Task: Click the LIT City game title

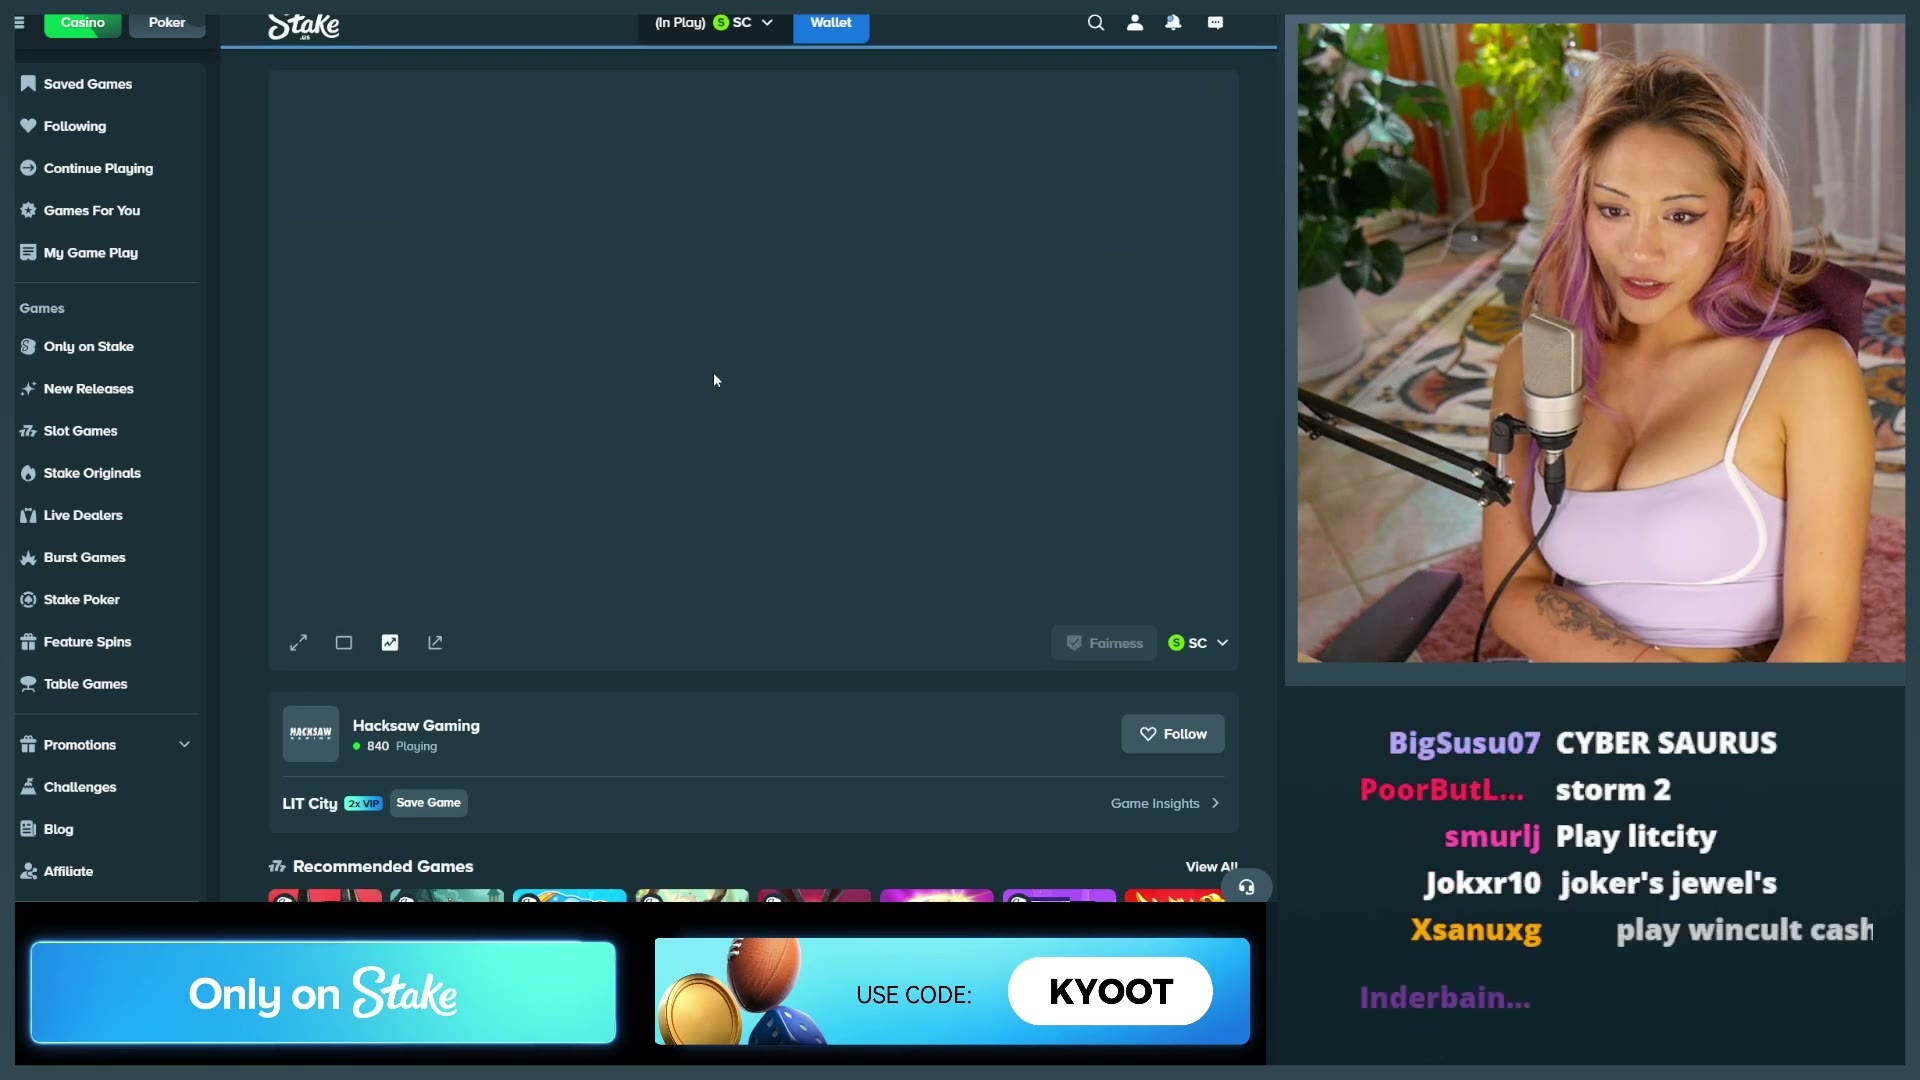Action: (x=310, y=804)
